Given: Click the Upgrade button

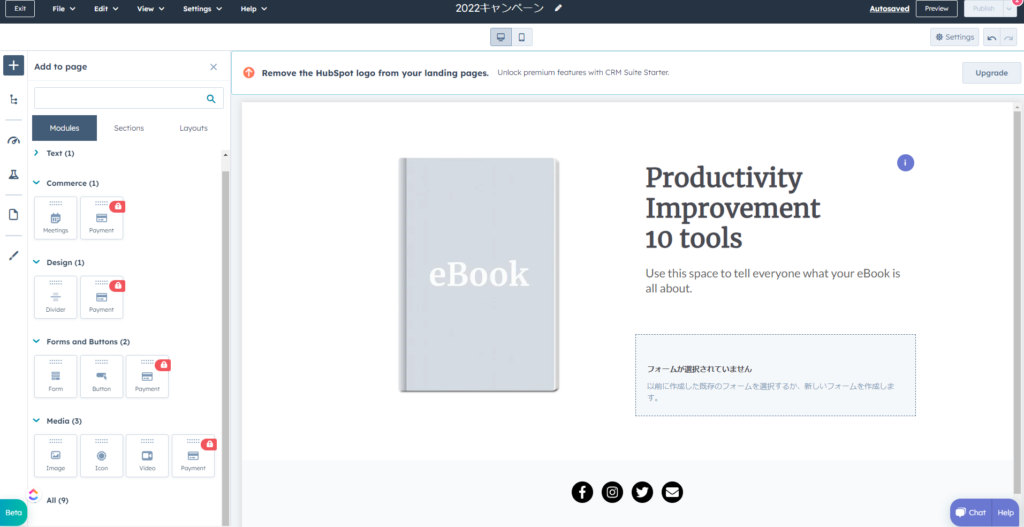Looking at the screenshot, I should coord(991,73).
